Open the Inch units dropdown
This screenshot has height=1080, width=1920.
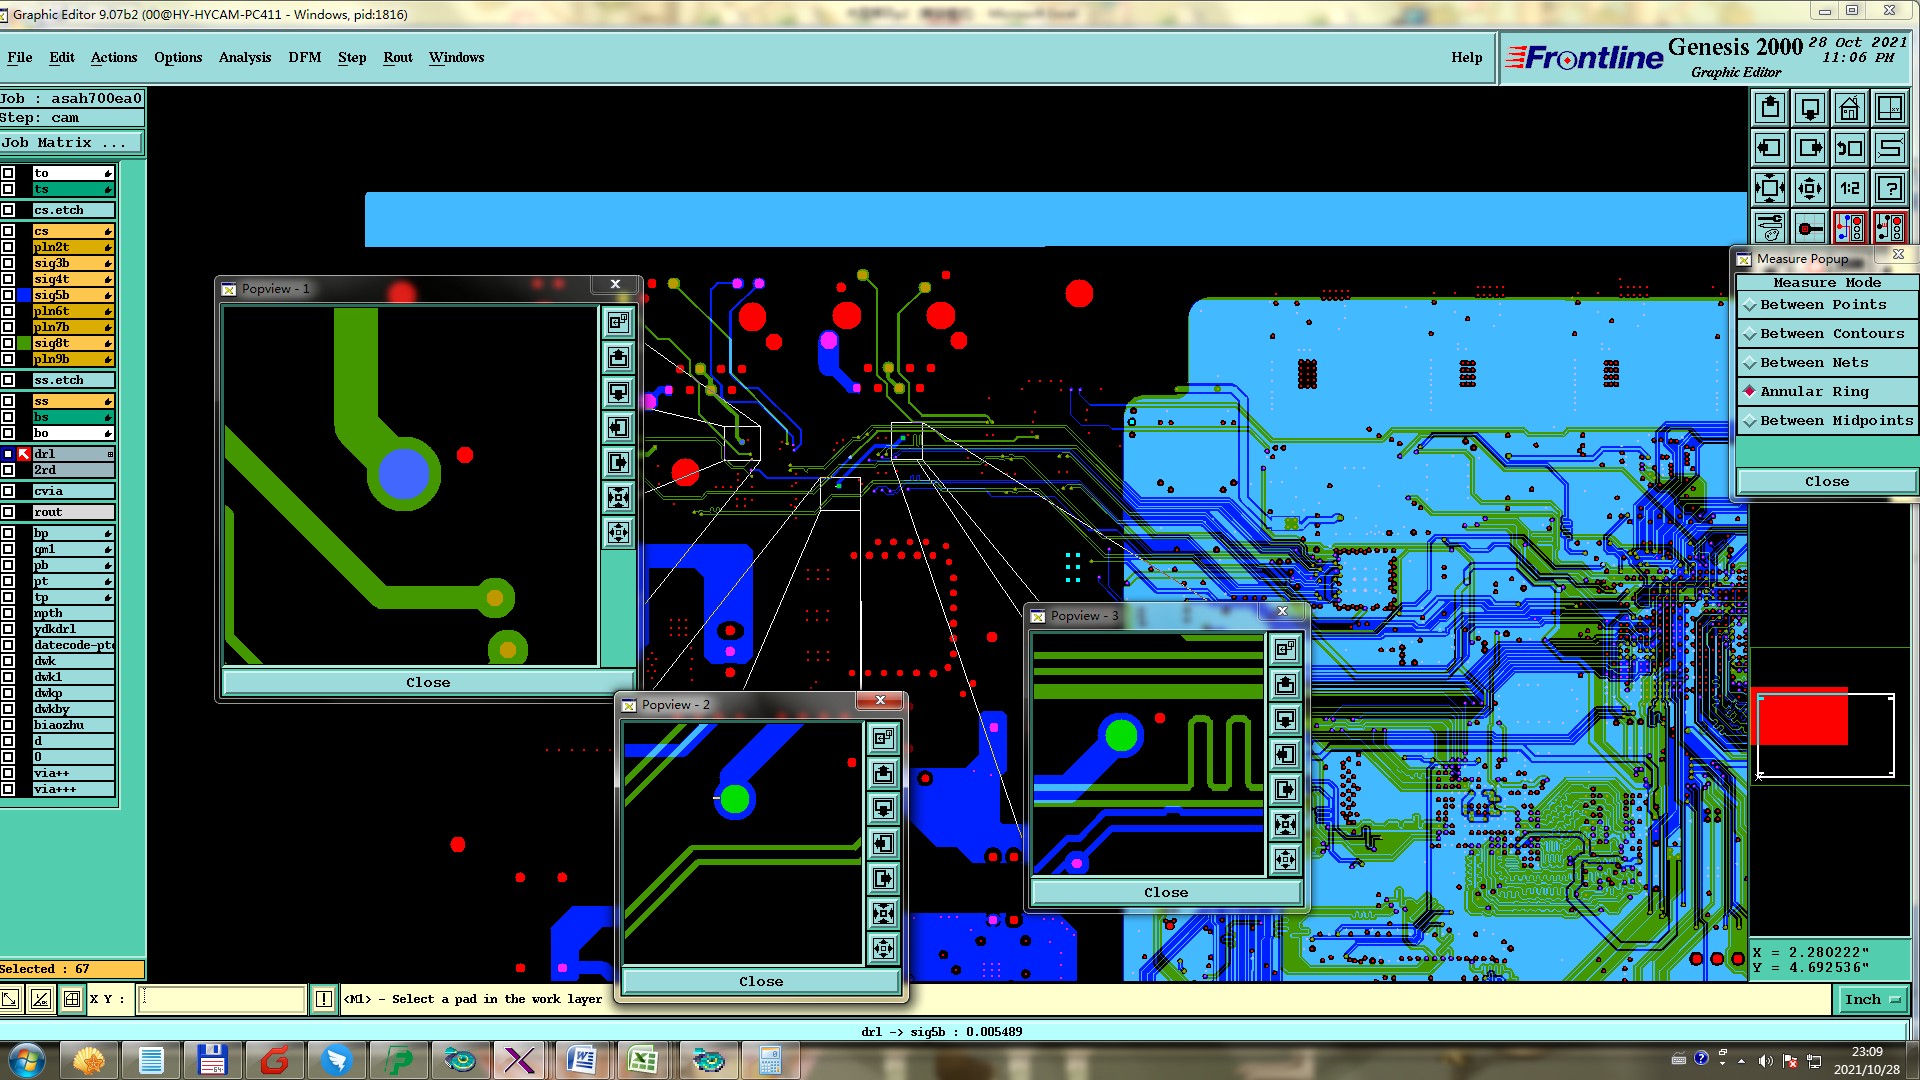pos(1872,999)
